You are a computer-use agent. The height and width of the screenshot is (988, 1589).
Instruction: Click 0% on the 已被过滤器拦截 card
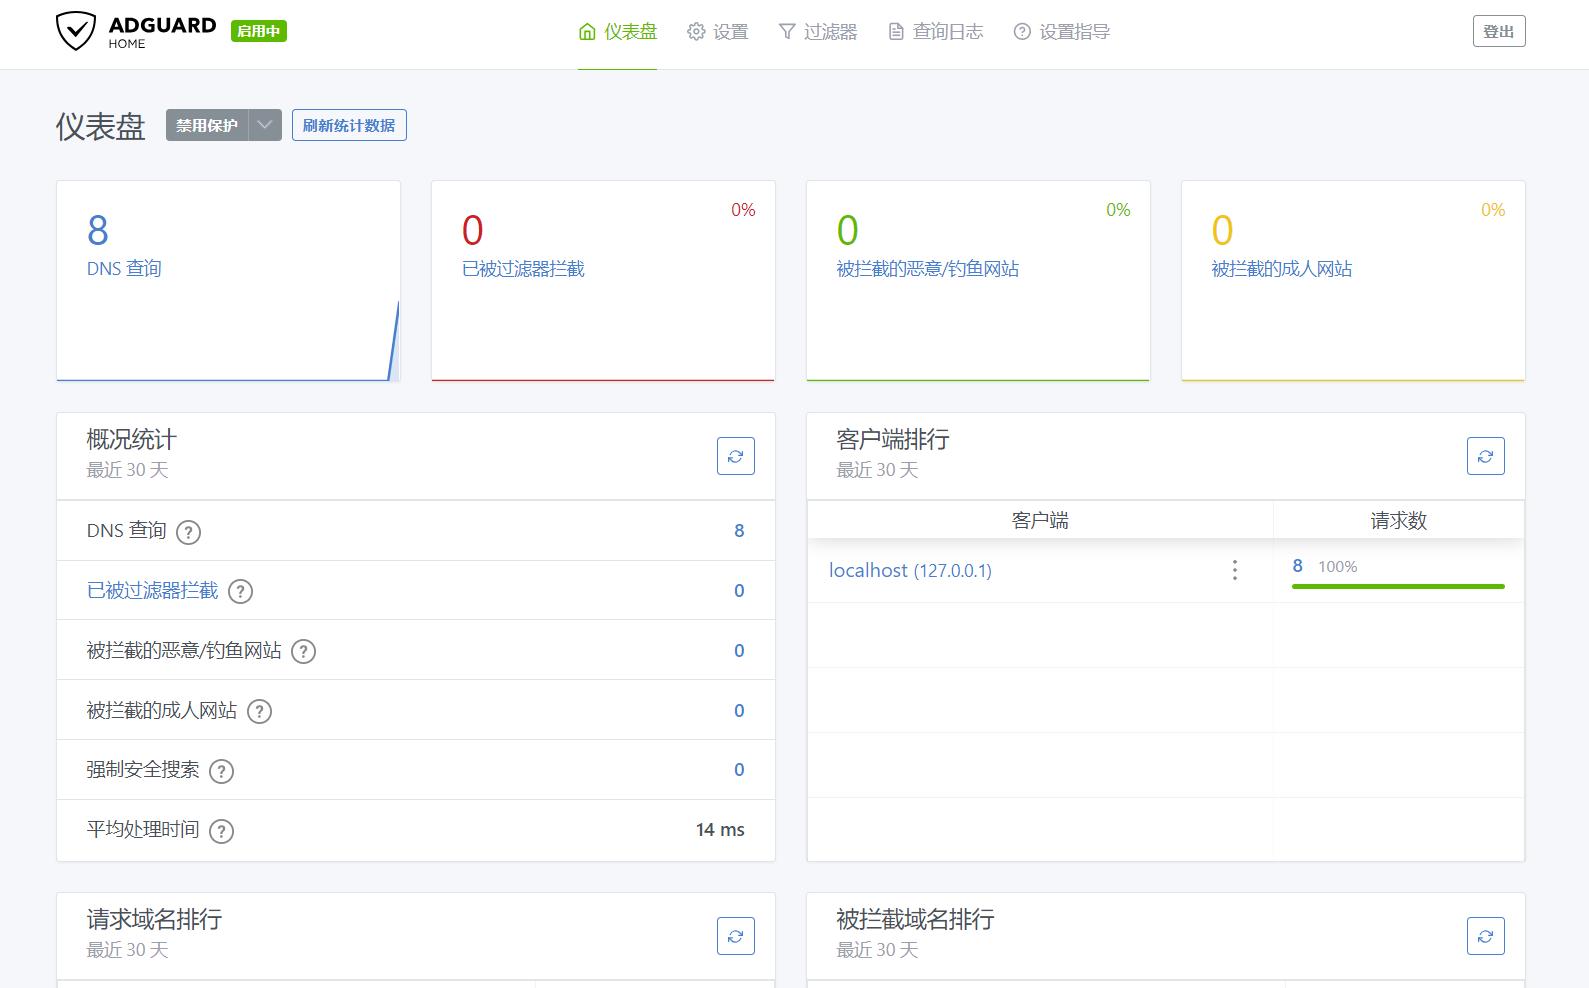pyautogui.click(x=743, y=210)
